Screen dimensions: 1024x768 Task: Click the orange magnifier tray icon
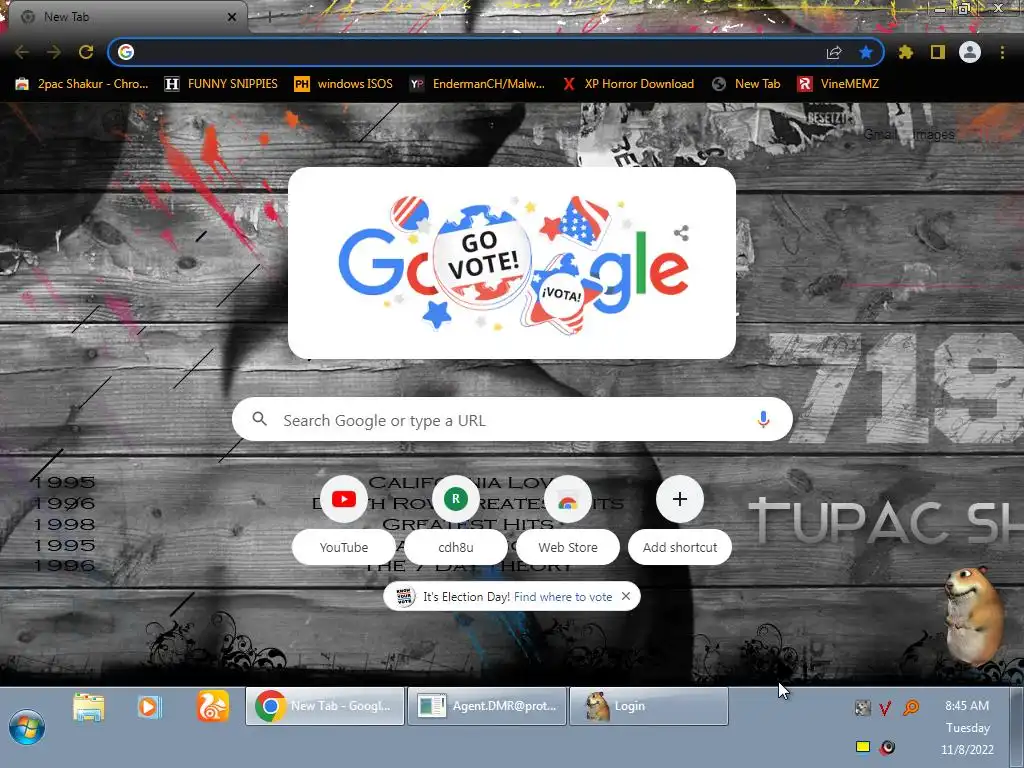click(910, 707)
